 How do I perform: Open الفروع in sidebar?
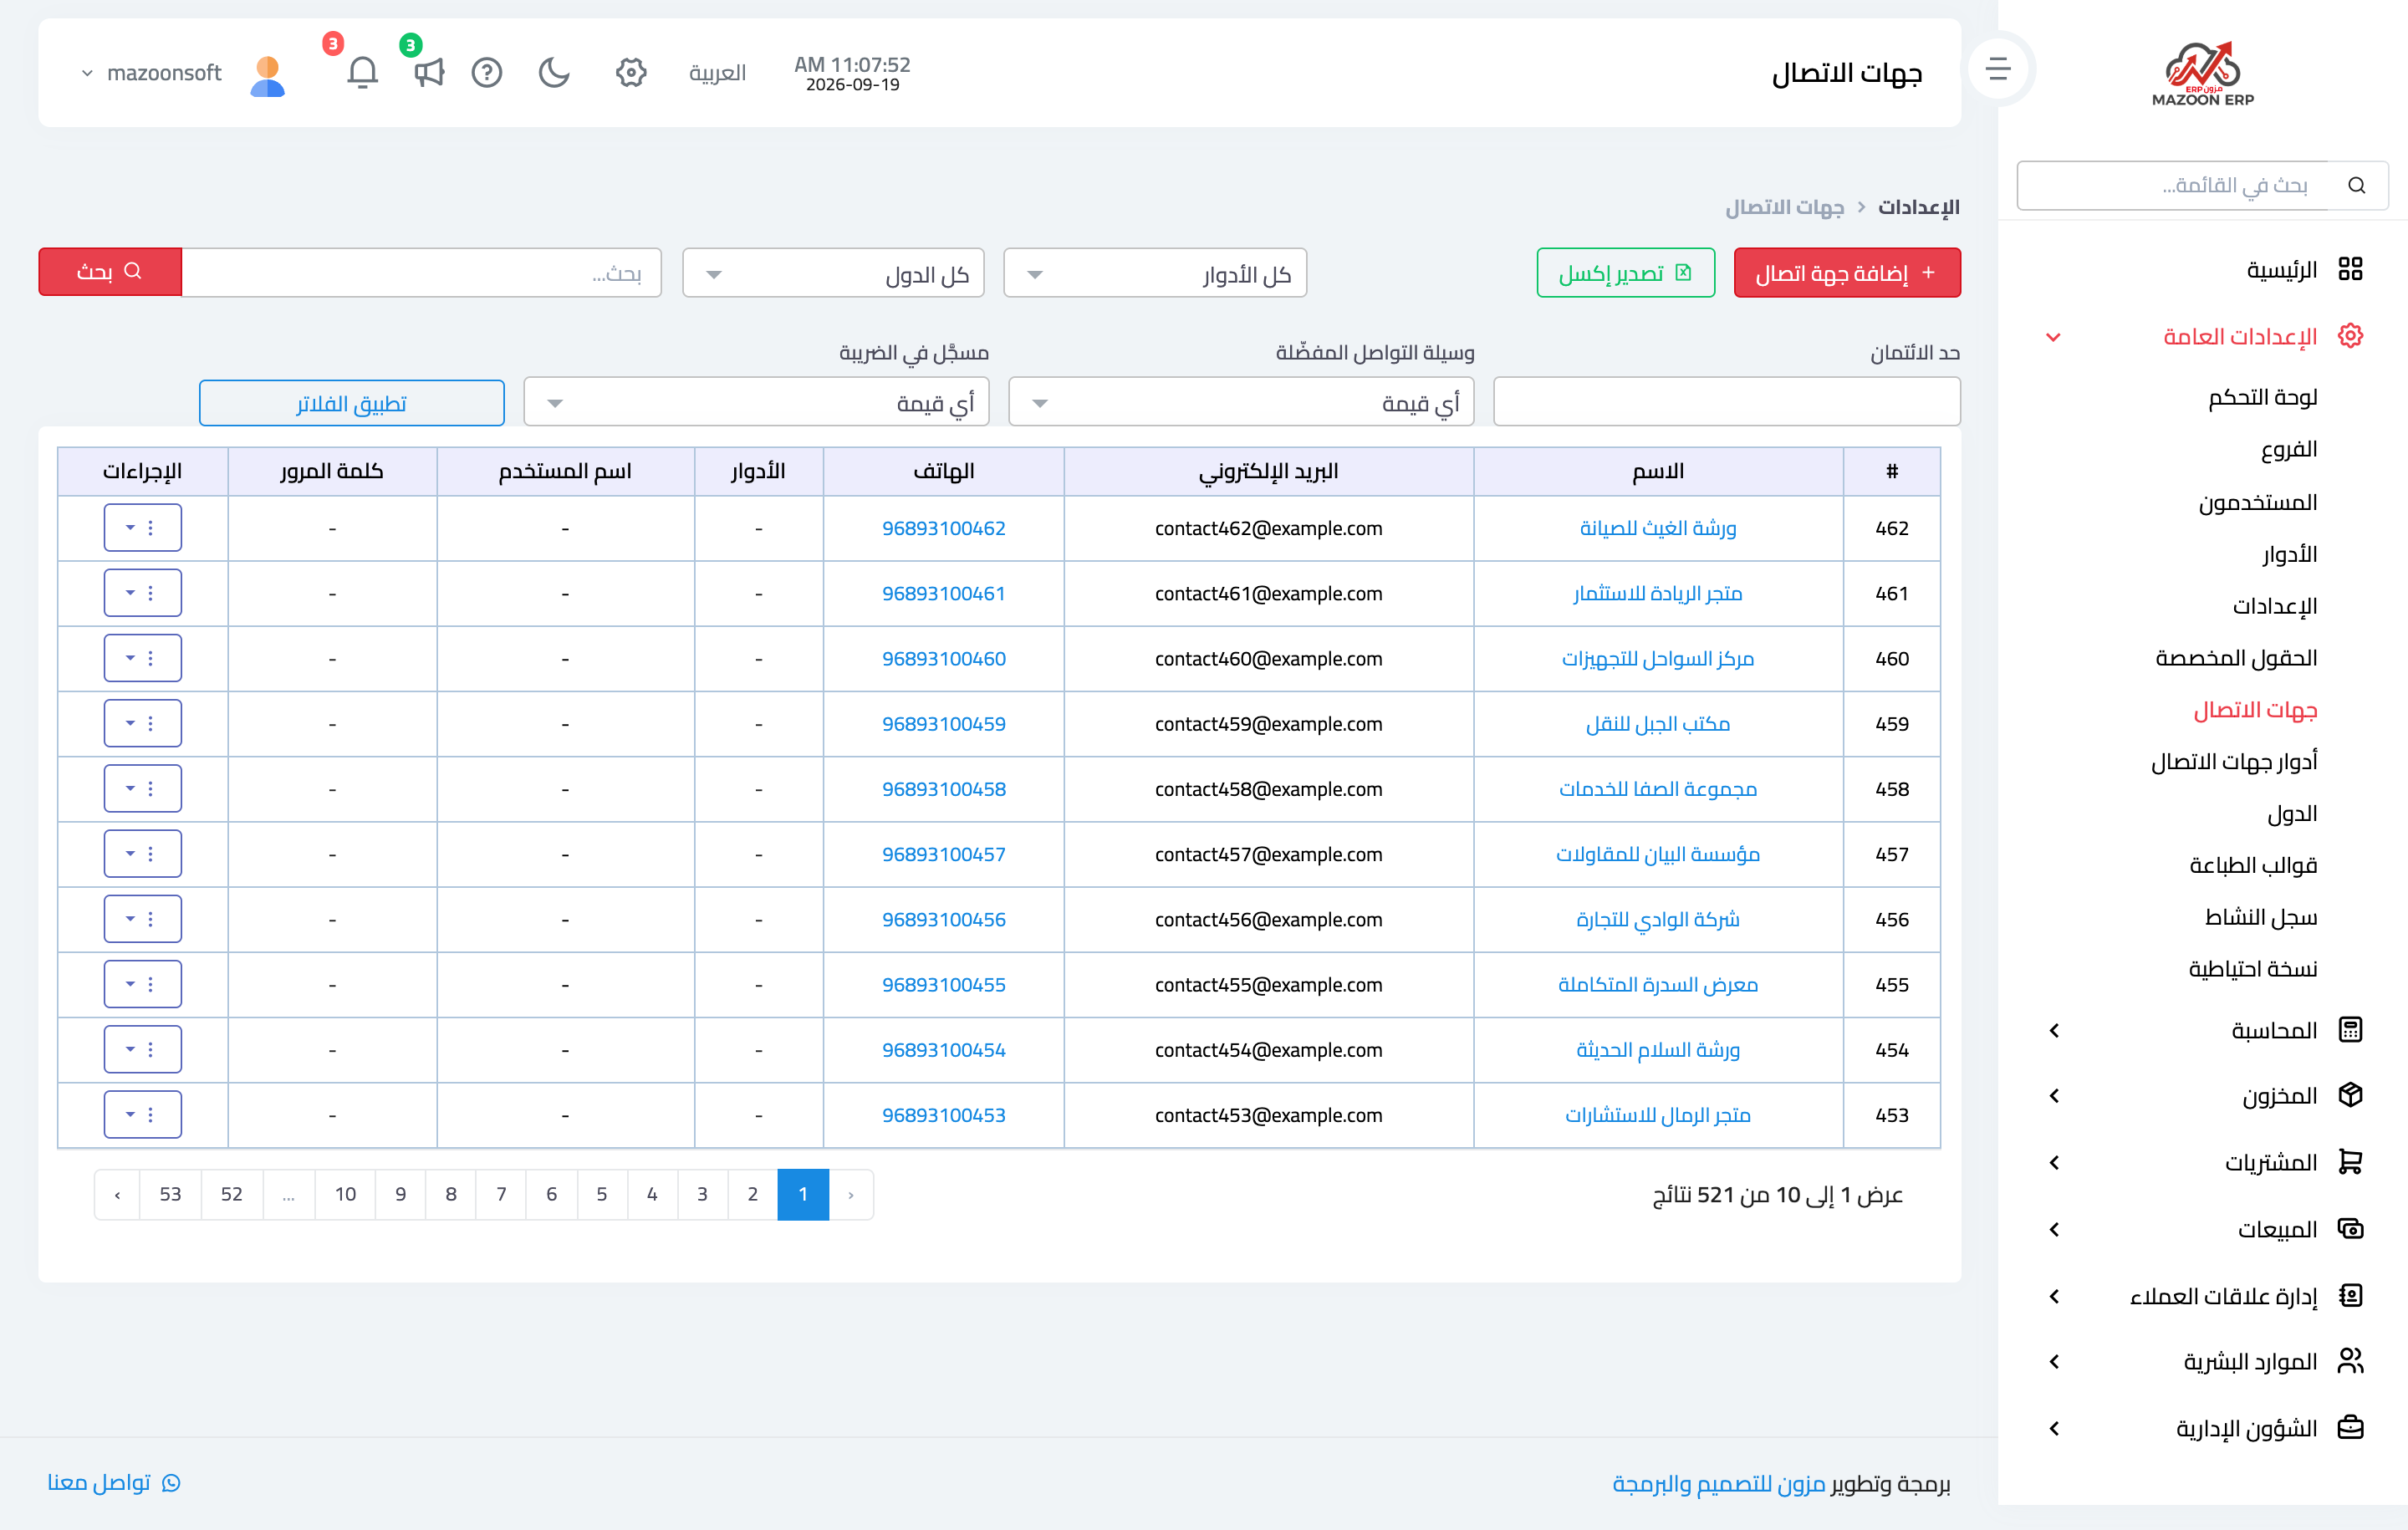click(x=2289, y=449)
